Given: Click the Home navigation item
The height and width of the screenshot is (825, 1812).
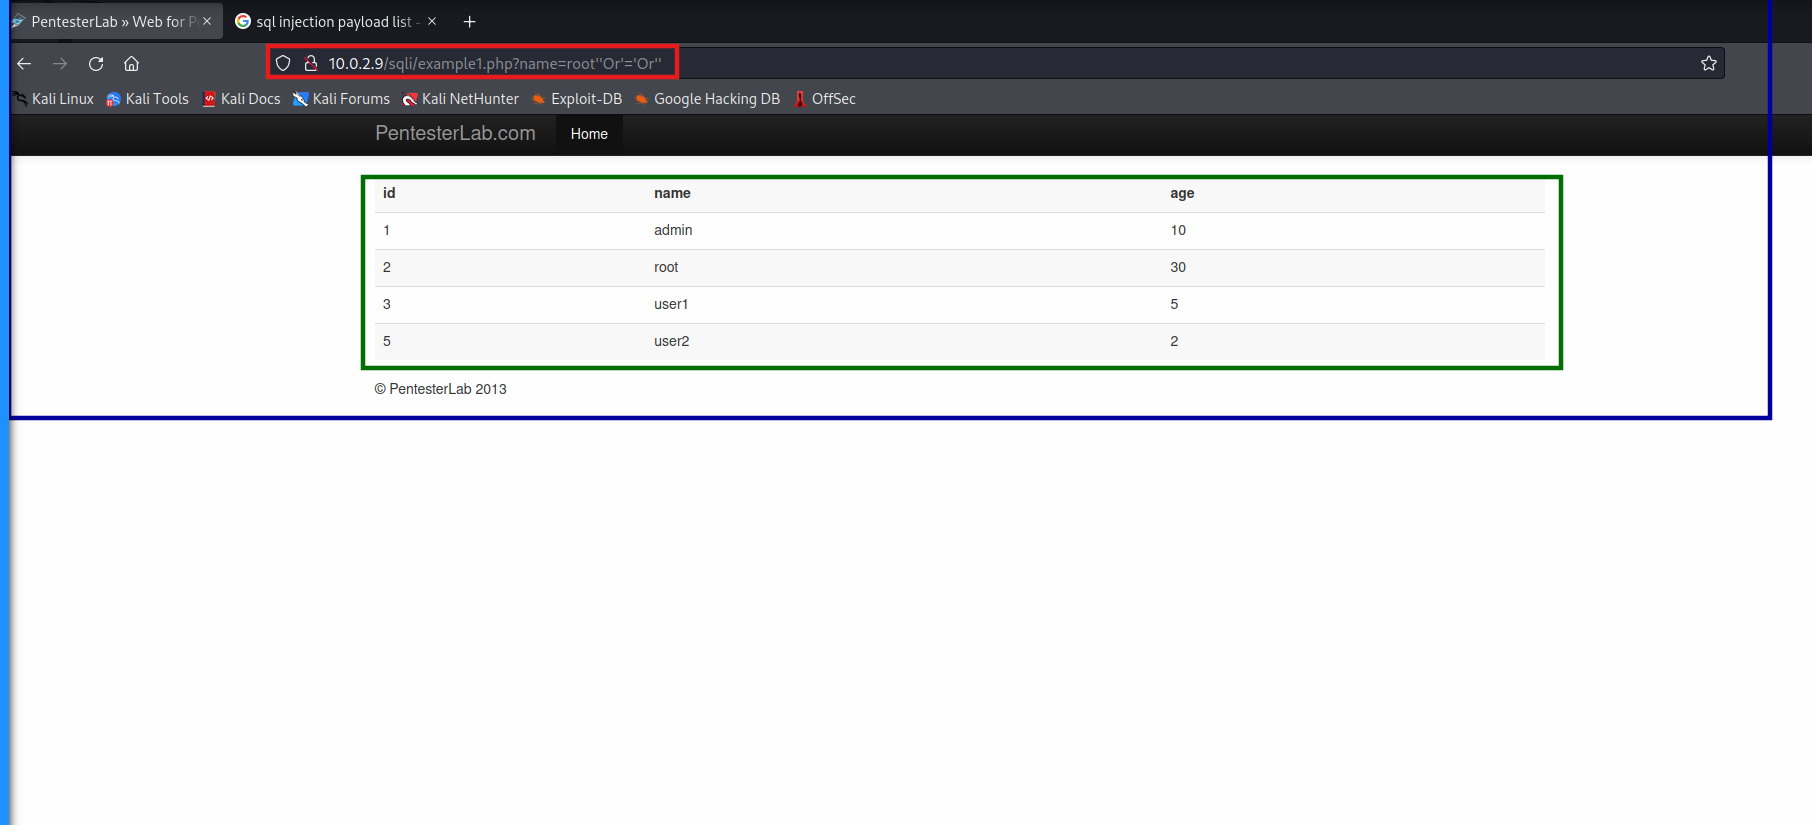Looking at the screenshot, I should click(589, 134).
